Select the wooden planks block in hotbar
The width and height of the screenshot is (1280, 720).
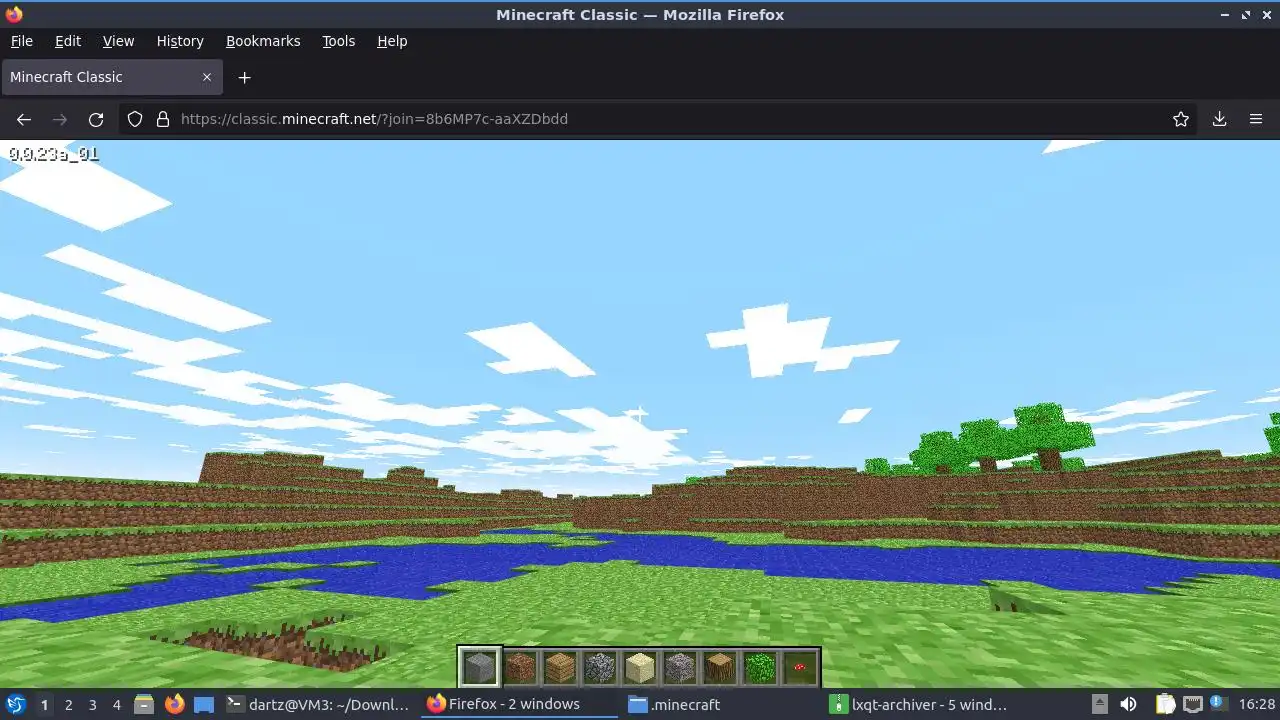(560, 667)
